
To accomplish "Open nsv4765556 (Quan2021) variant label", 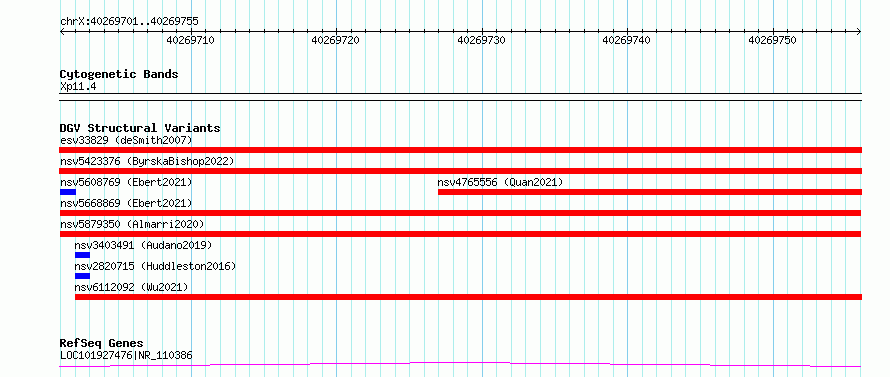I will coord(500,182).
